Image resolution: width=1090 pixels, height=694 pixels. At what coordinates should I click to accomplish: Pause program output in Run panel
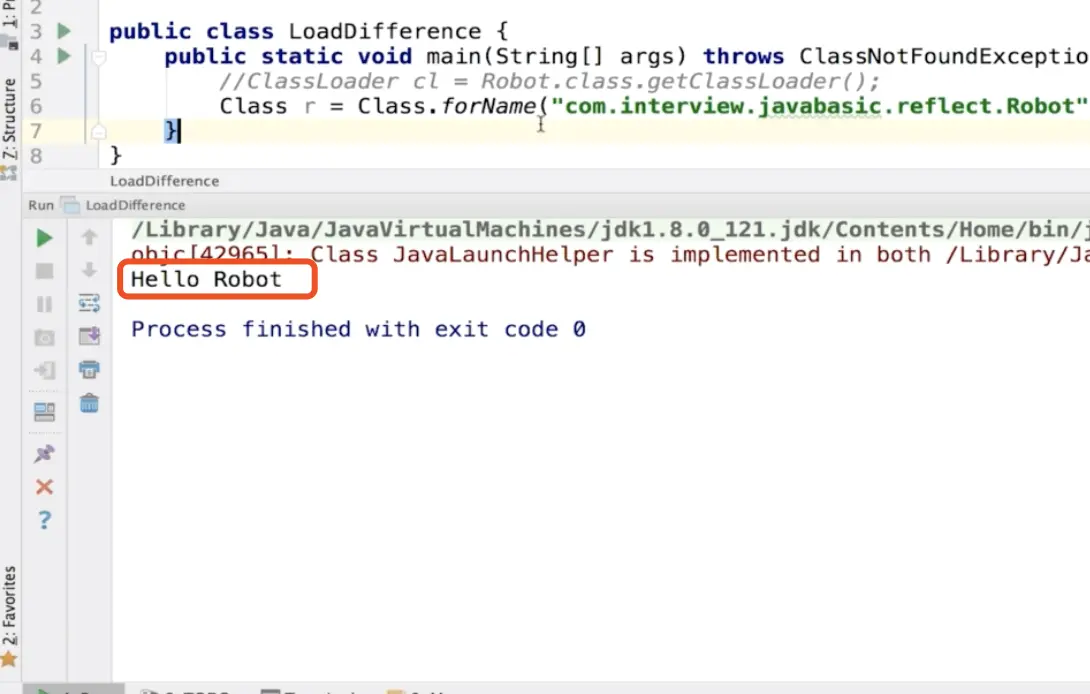(x=44, y=304)
